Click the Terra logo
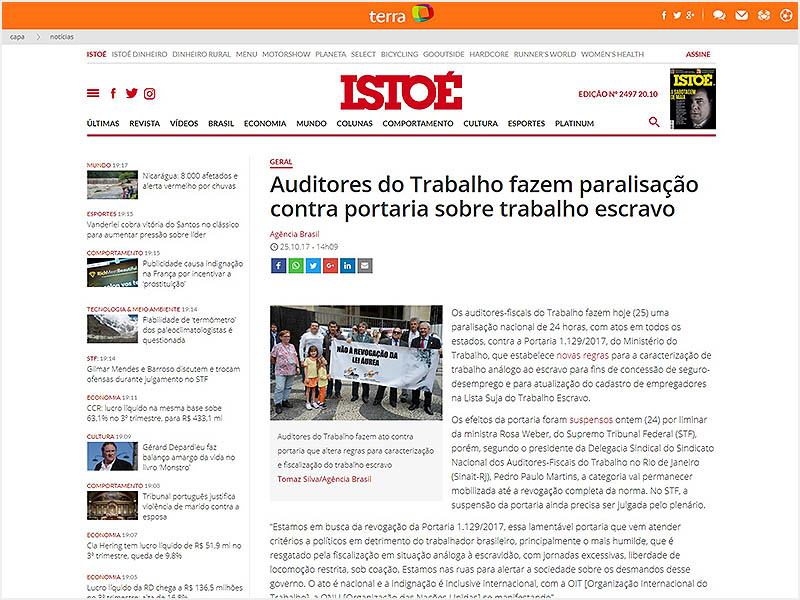The image size is (800, 600). tap(402, 15)
